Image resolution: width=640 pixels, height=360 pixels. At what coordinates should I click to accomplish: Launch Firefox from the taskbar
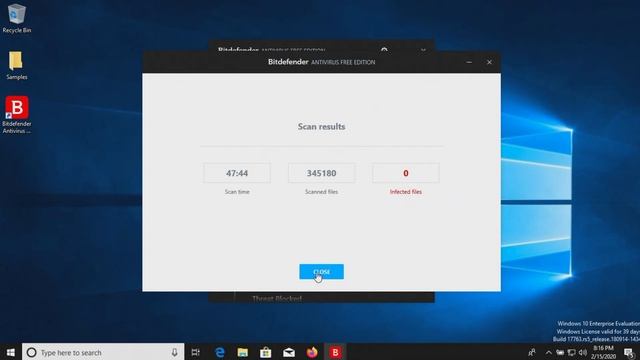(312, 352)
